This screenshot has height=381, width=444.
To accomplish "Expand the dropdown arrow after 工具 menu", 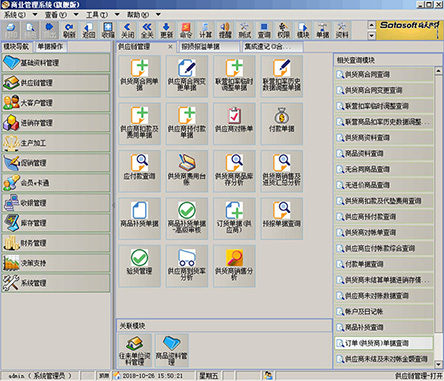I will [x=117, y=15].
